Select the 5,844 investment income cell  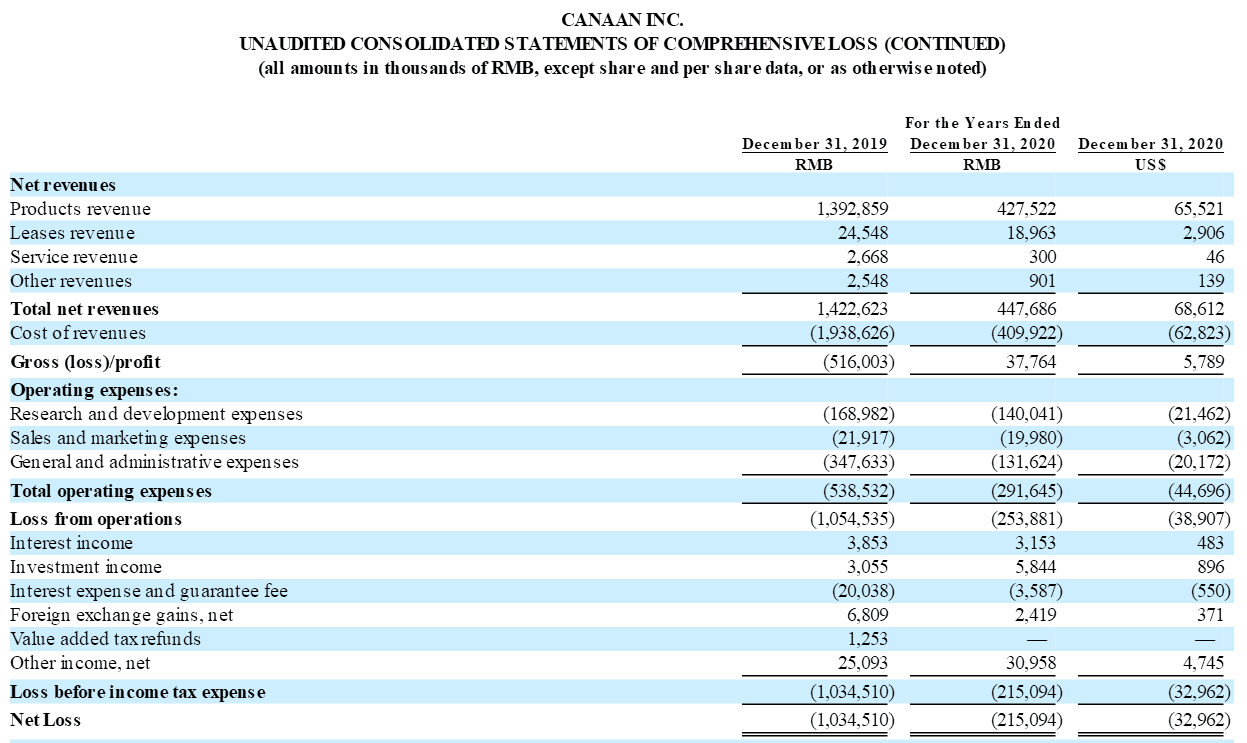coord(1035,567)
